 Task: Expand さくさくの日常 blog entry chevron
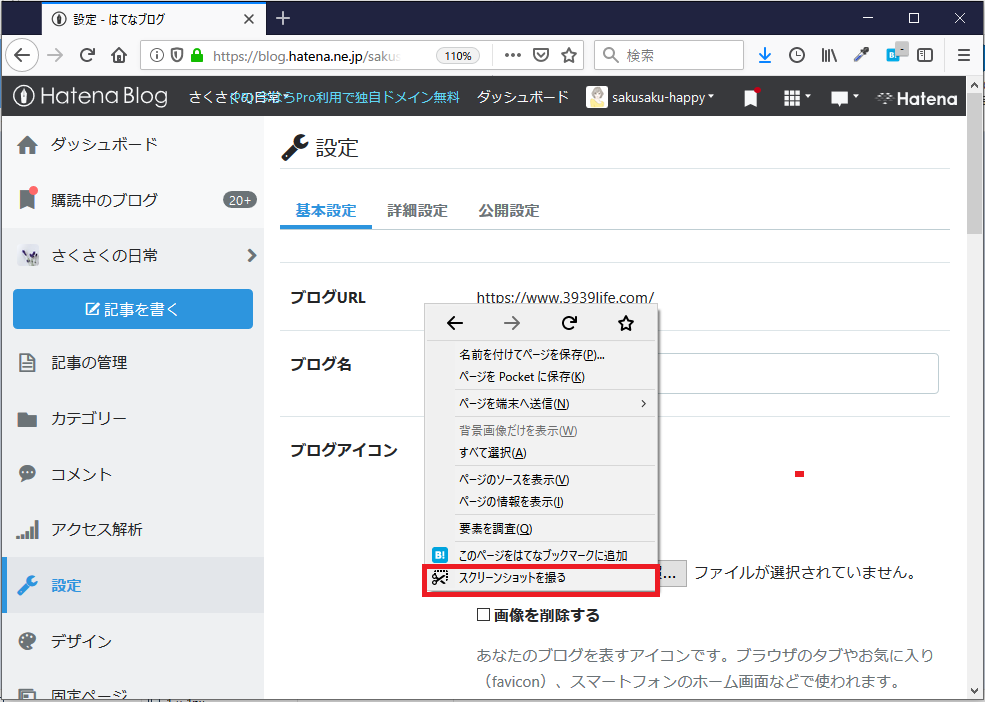point(250,255)
